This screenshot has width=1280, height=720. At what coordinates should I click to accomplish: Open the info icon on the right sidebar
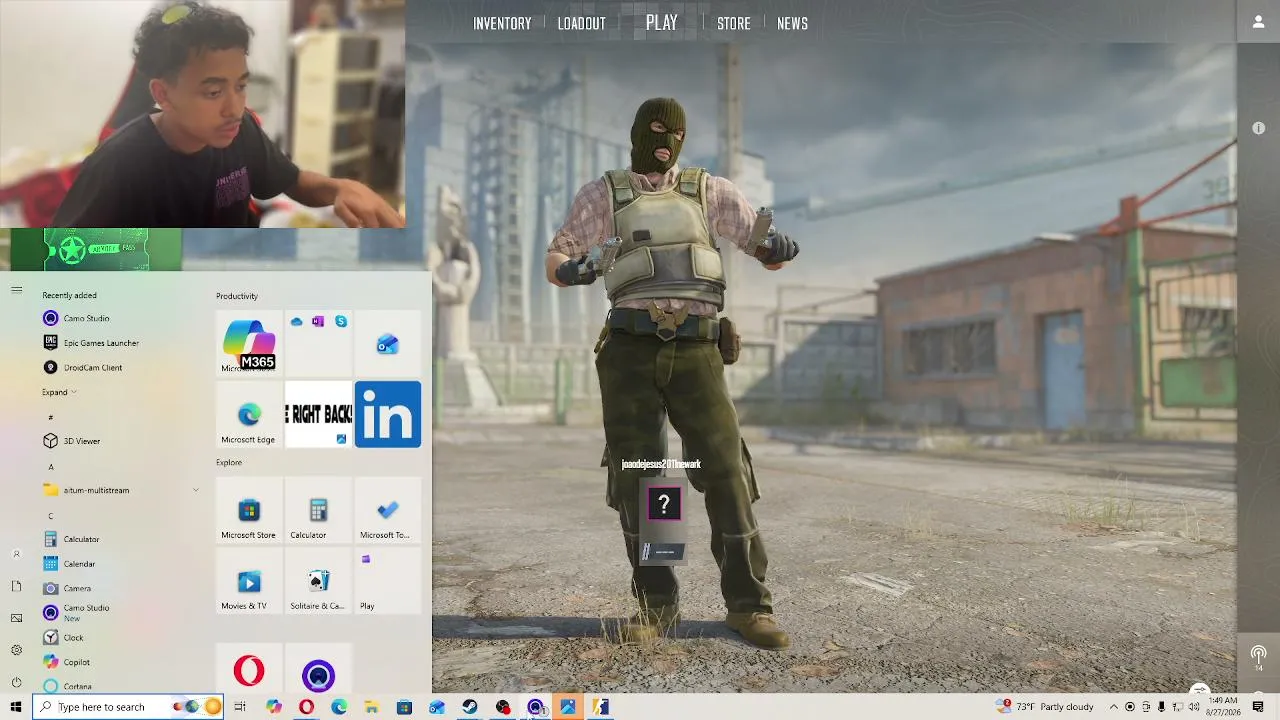[x=1258, y=128]
